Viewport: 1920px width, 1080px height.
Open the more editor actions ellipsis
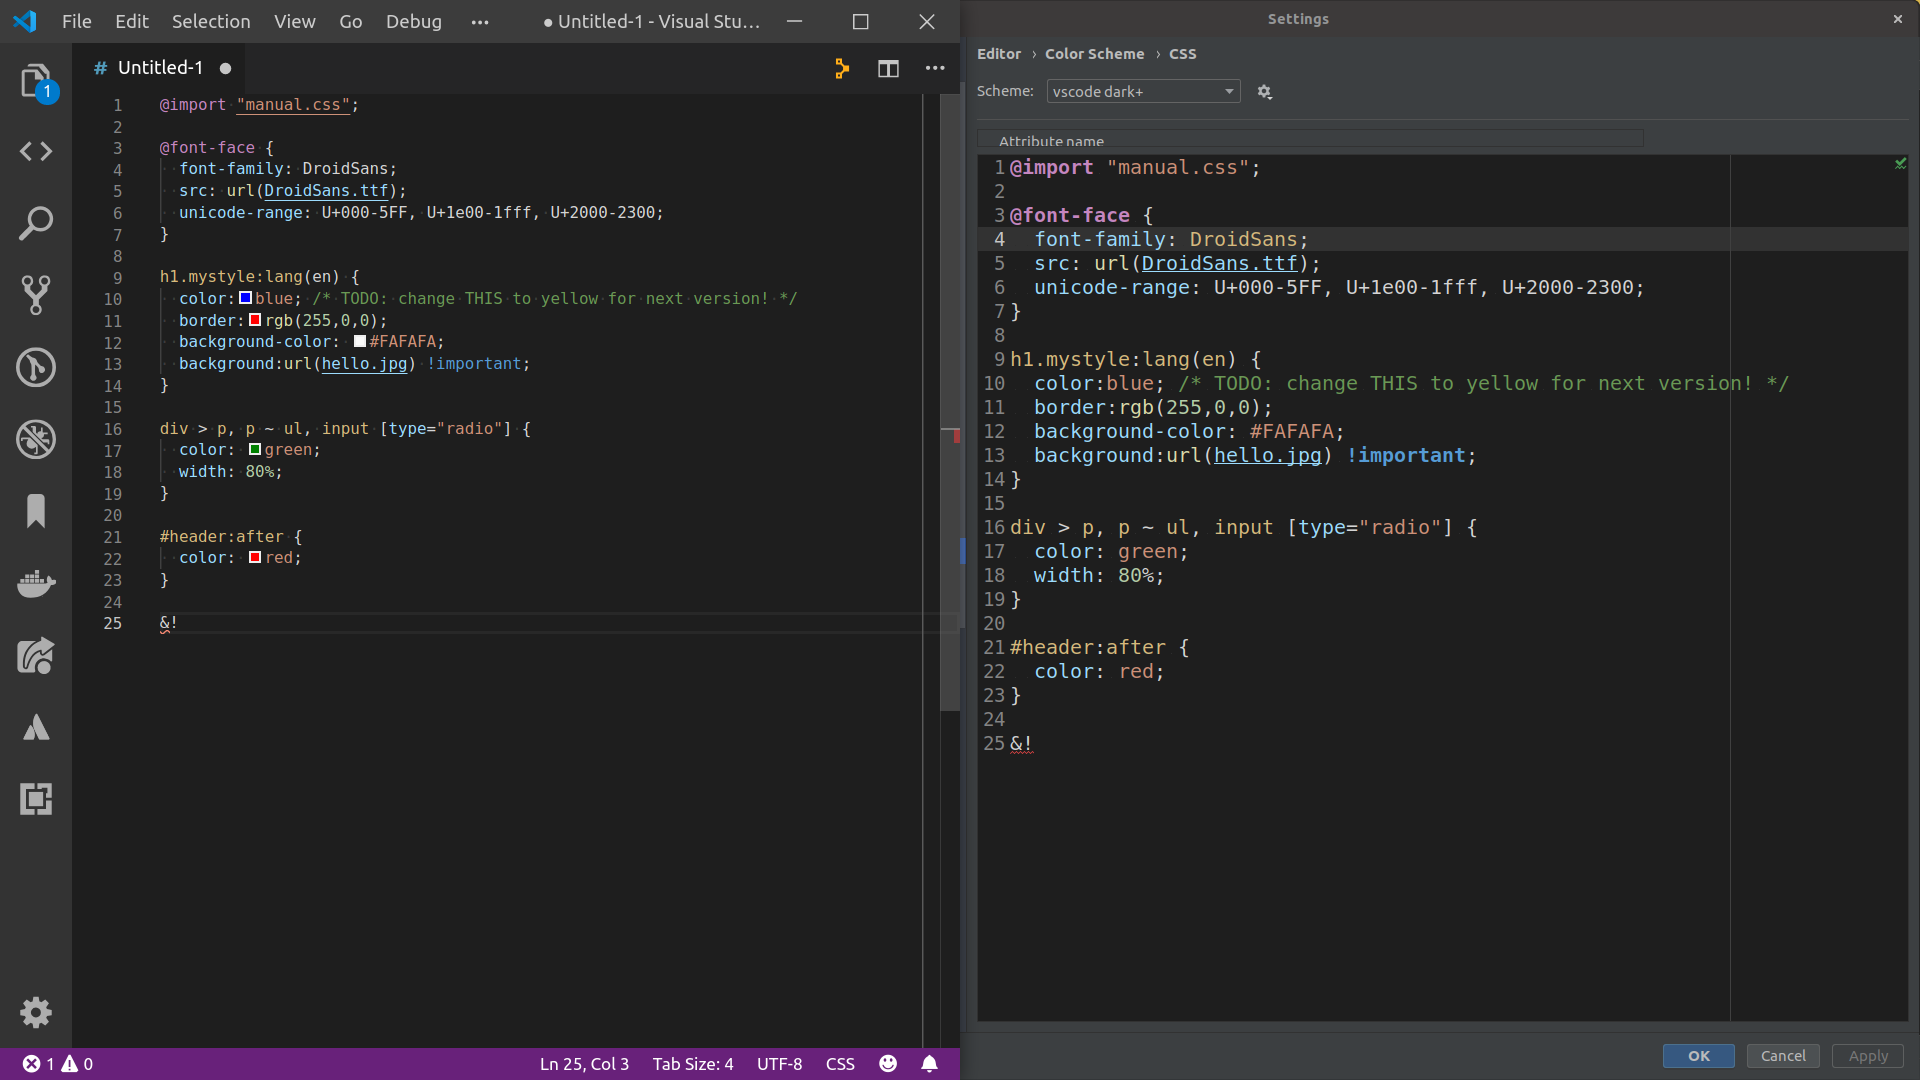click(935, 68)
